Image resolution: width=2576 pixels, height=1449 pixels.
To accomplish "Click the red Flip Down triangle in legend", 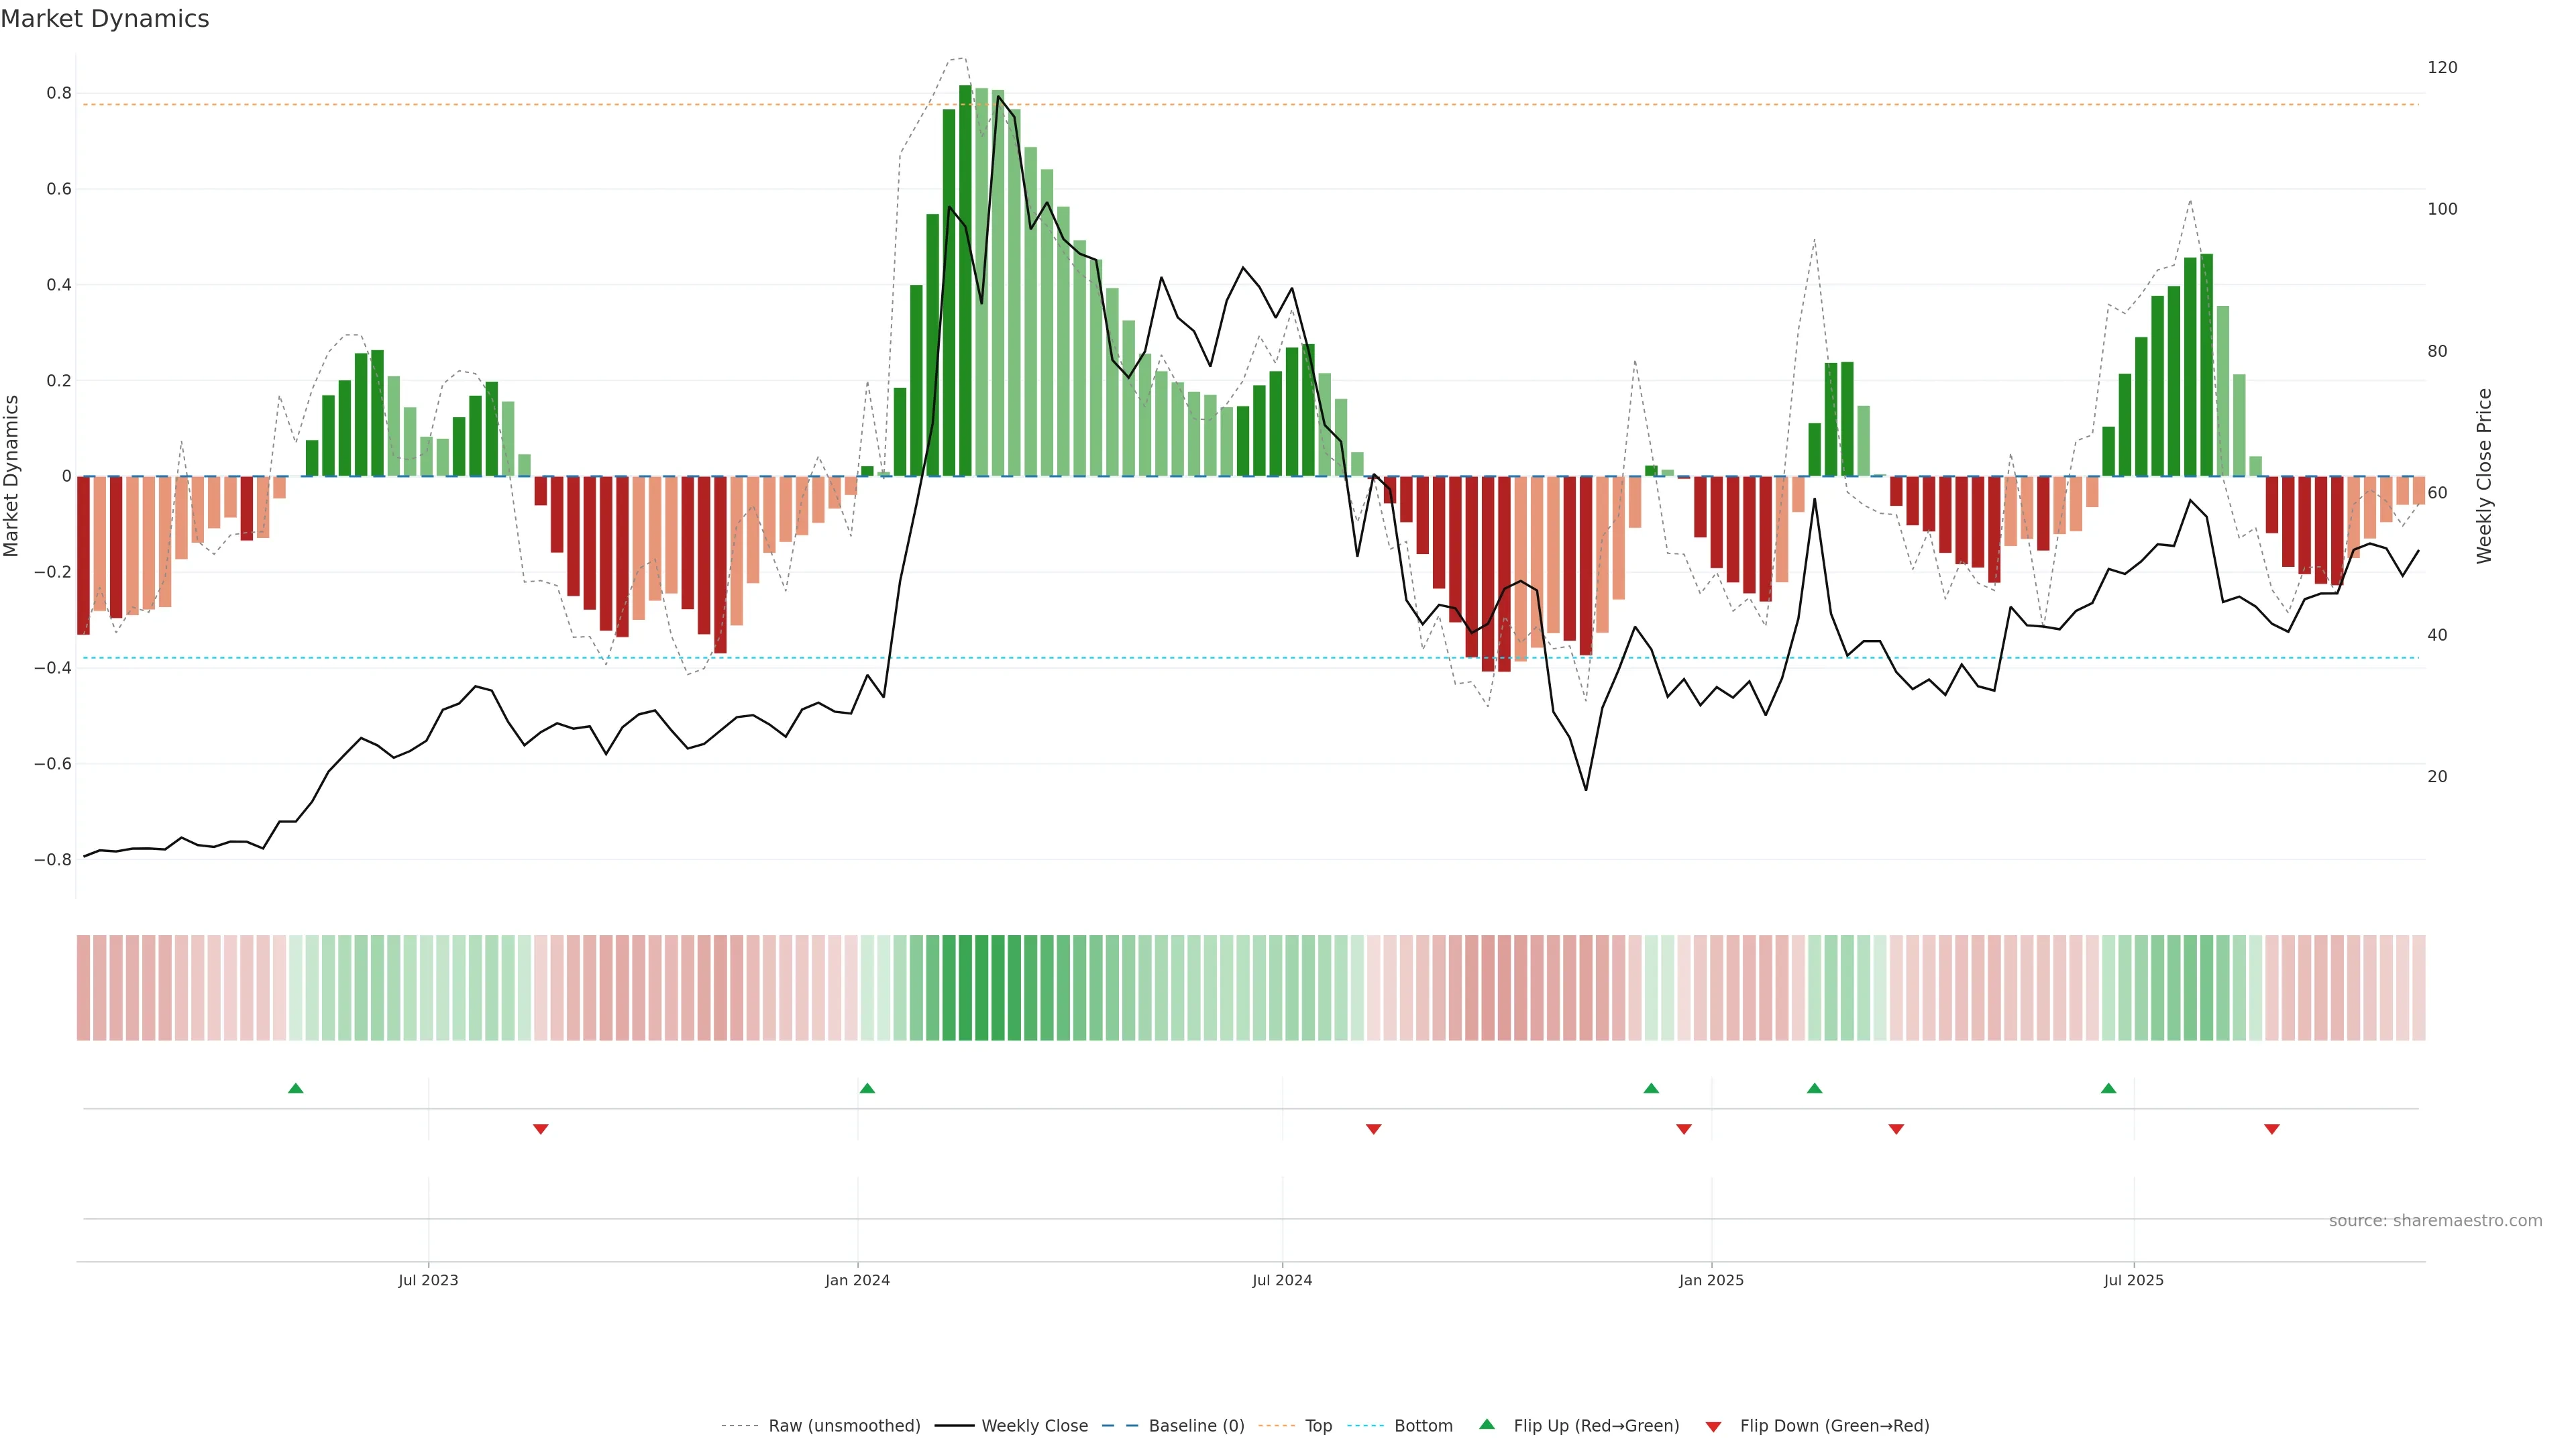I will (1713, 1426).
